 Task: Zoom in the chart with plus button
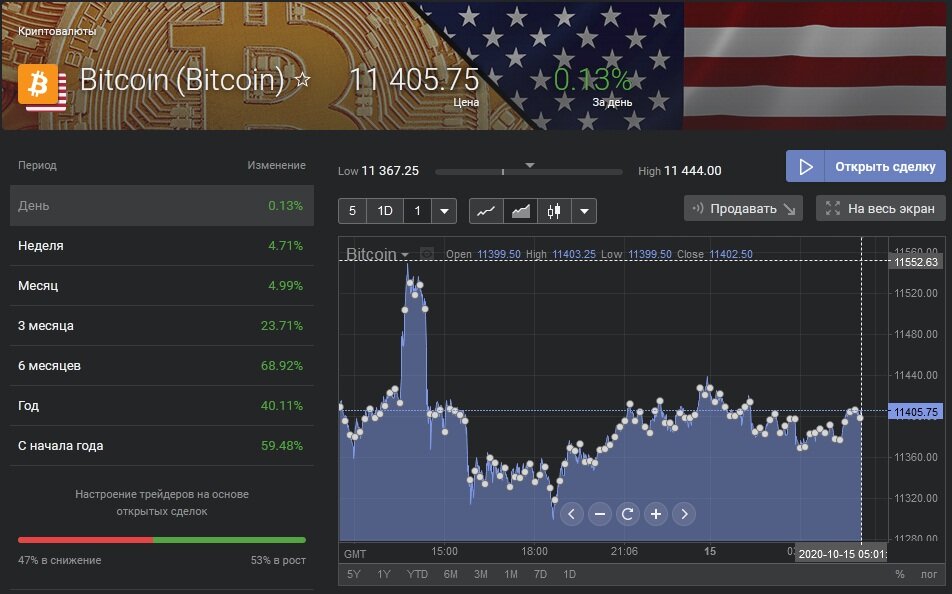pos(656,514)
